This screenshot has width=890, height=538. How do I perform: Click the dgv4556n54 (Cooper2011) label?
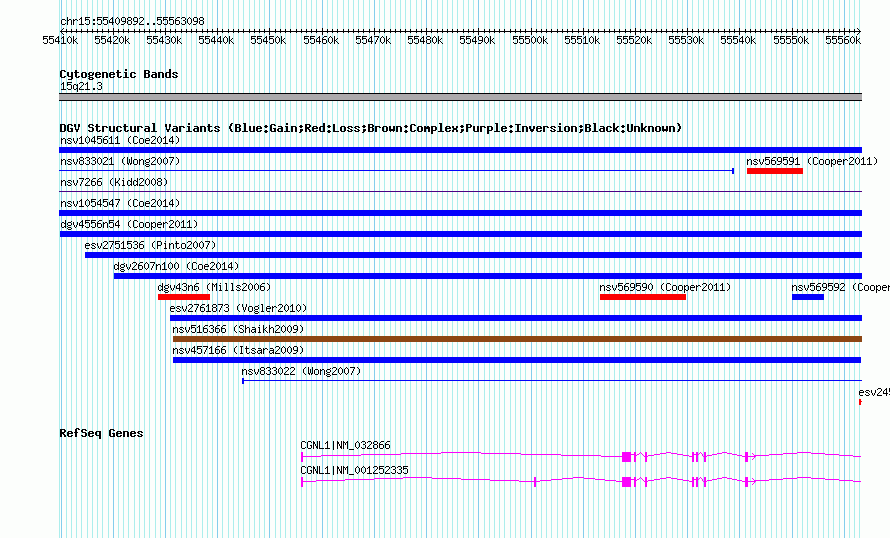tap(128, 224)
